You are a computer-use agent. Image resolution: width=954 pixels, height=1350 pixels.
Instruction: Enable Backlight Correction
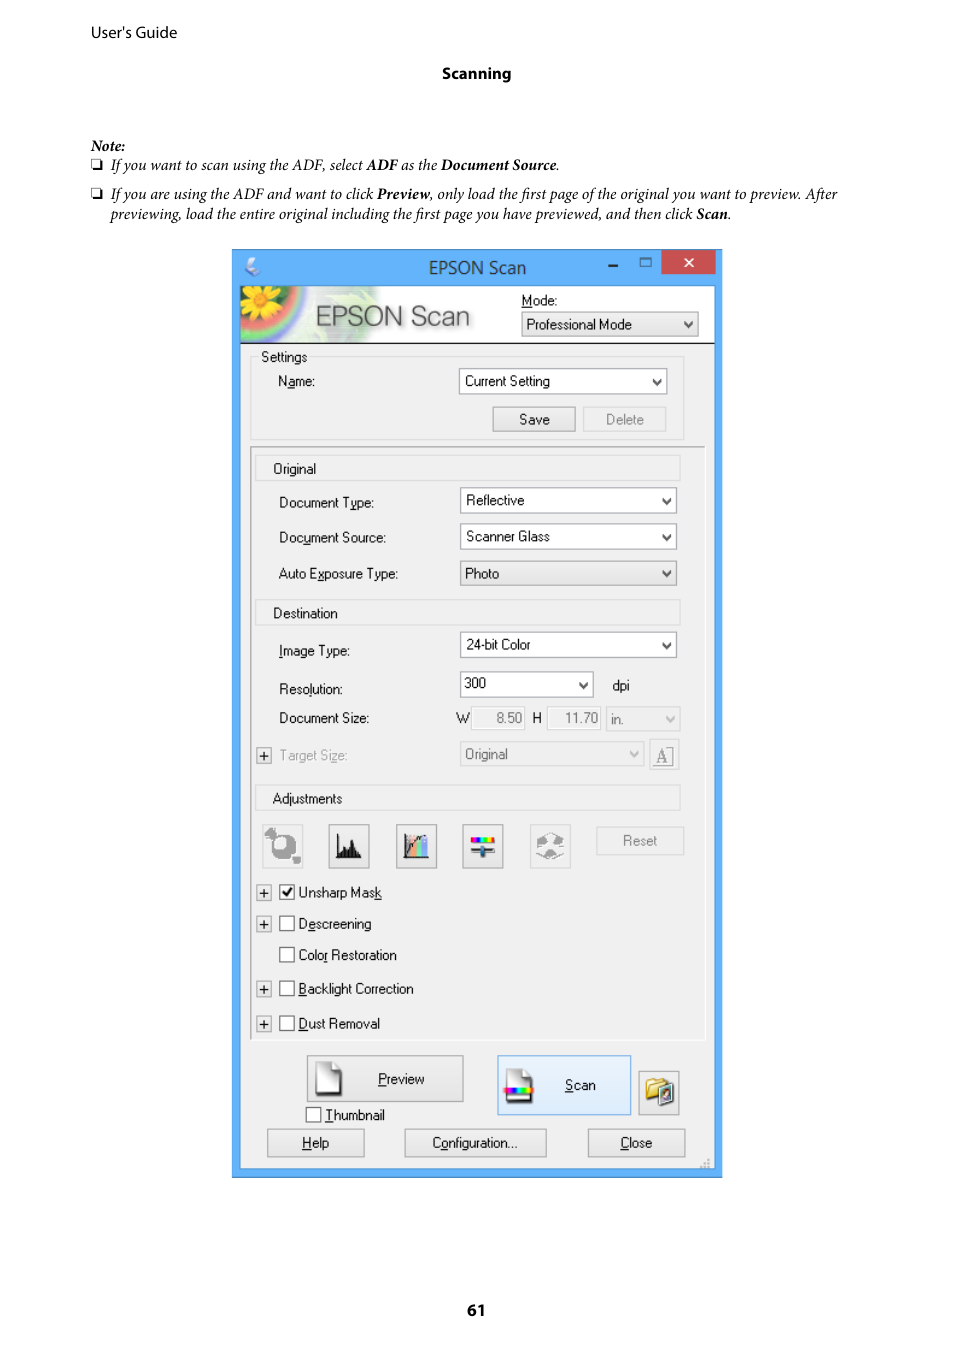[x=287, y=988]
